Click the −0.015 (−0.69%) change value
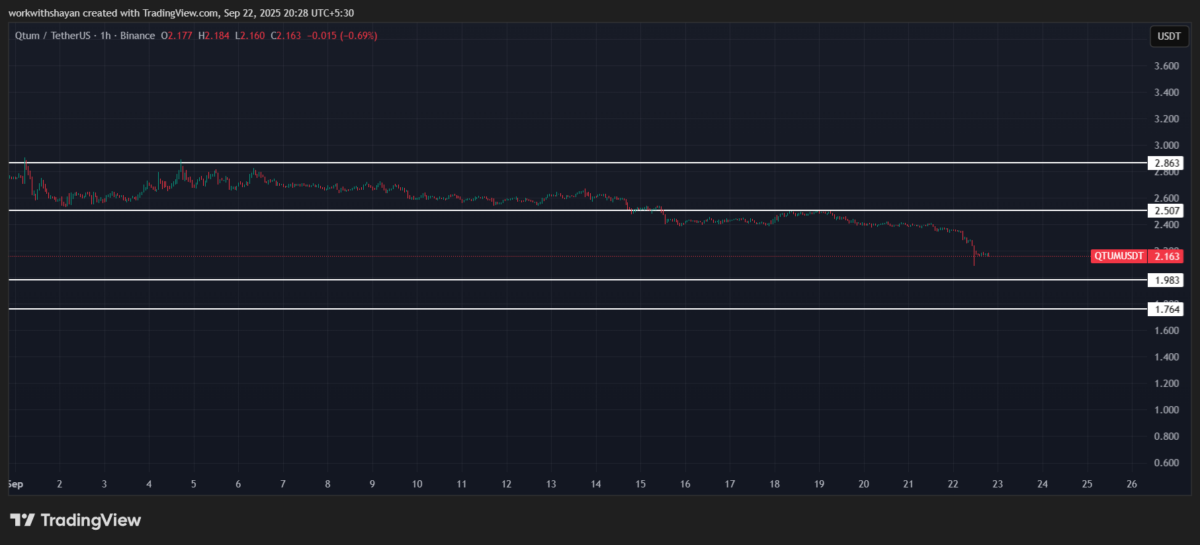The width and height of the screenshot is (1200, 545). (343, 36)
